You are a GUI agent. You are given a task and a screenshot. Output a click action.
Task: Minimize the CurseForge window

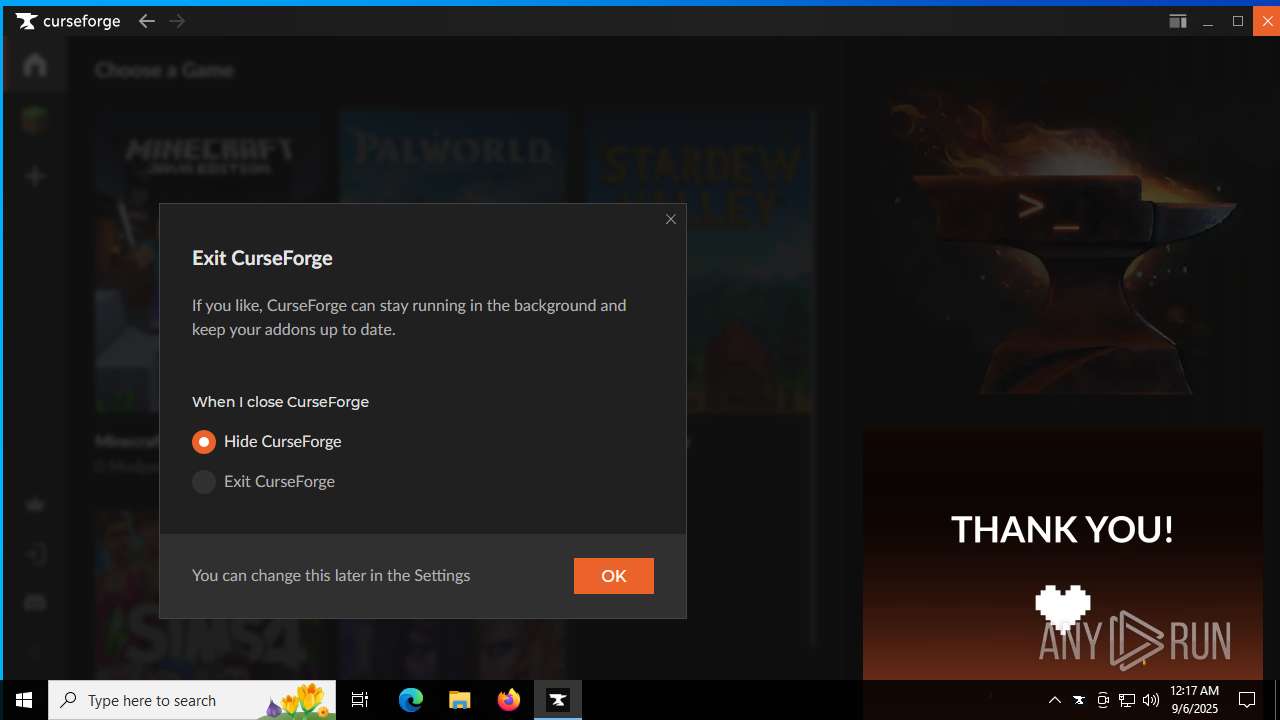click(x=1208, y=21)
